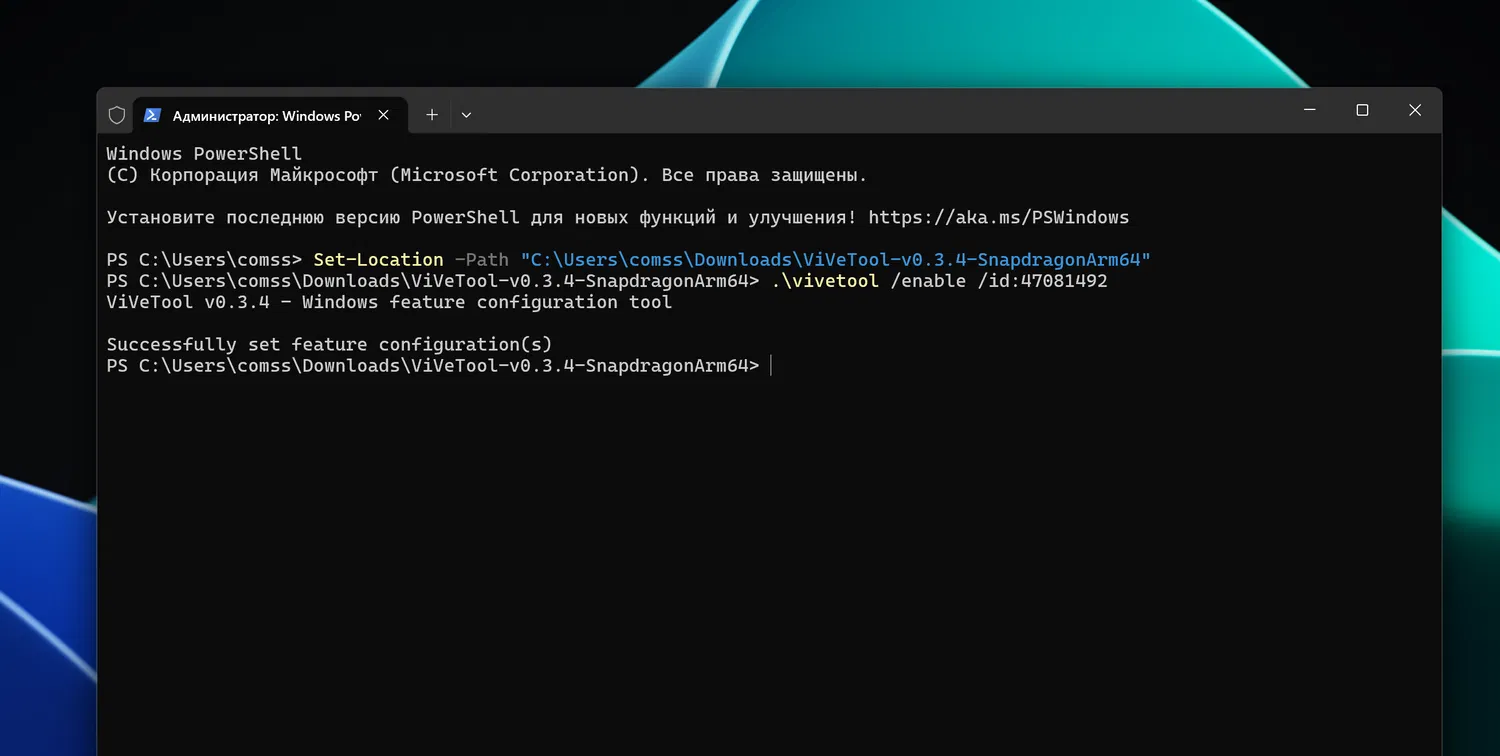The image size is (1500, 756).
Task: Expand the new tab profiles dropdown
Action: 466,115
